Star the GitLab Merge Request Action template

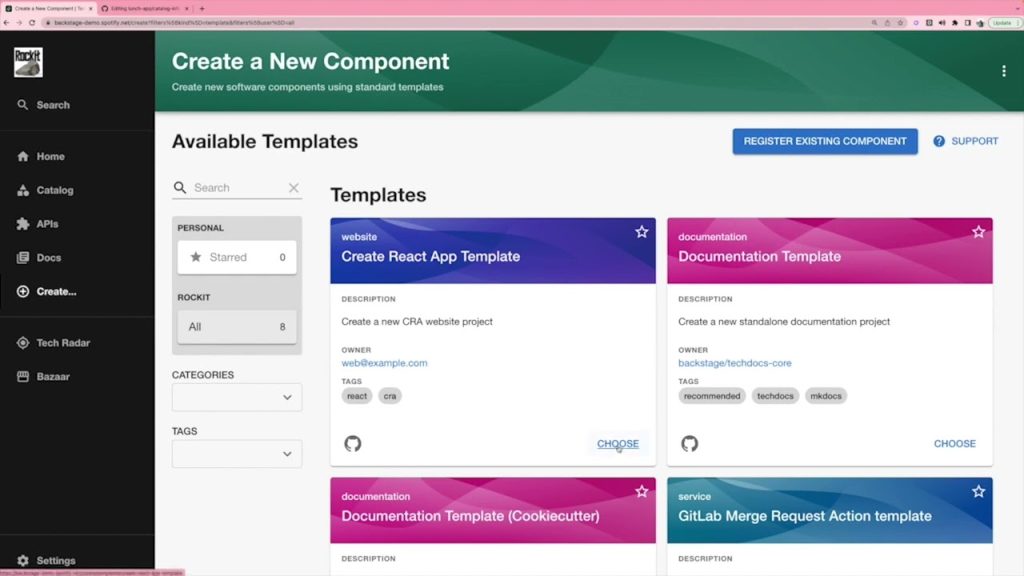[x=978, y=491]
